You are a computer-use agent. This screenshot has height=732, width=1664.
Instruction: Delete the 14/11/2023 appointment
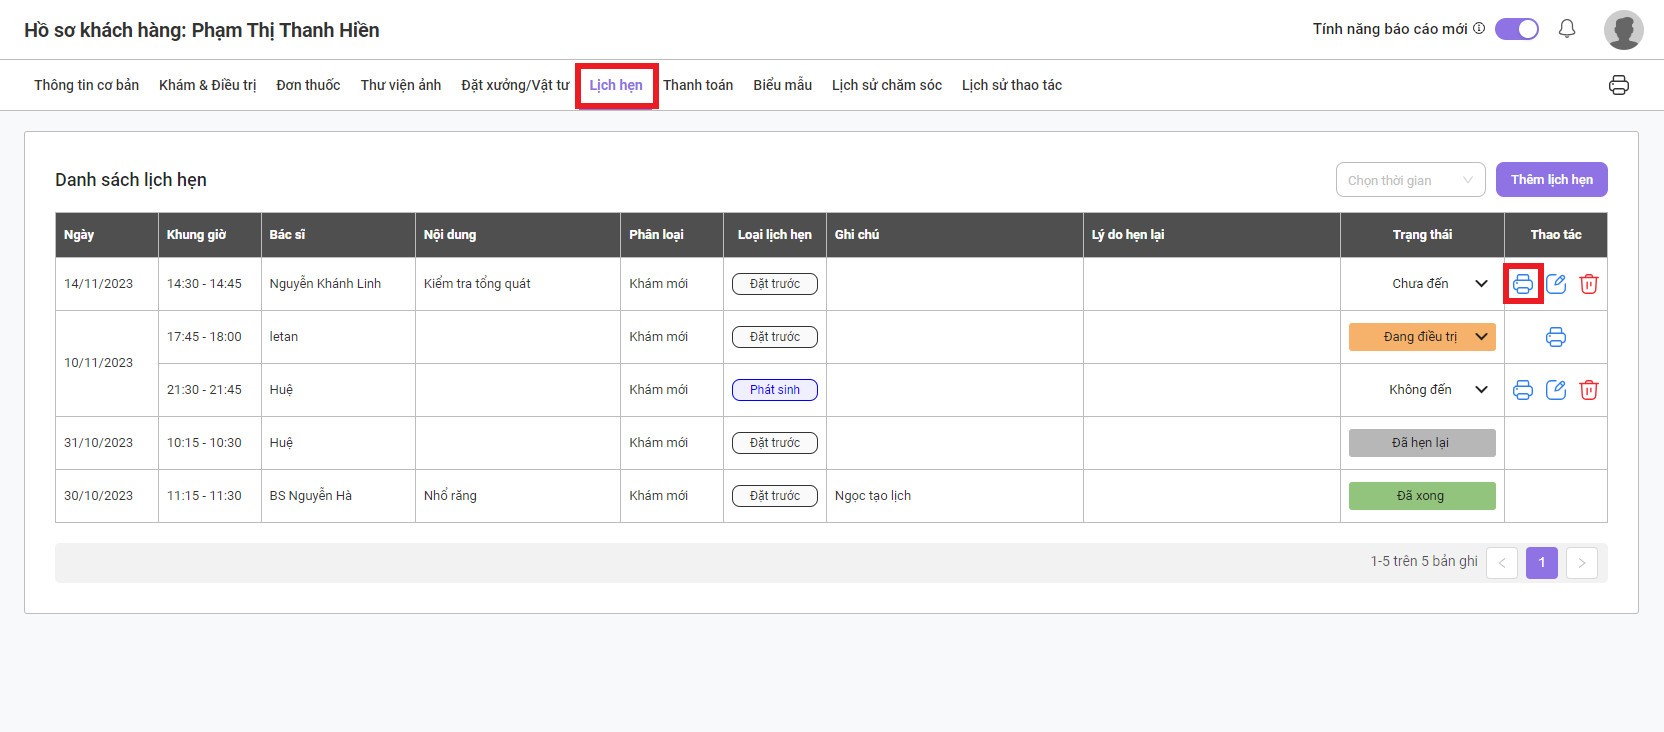pos(1588,284)
